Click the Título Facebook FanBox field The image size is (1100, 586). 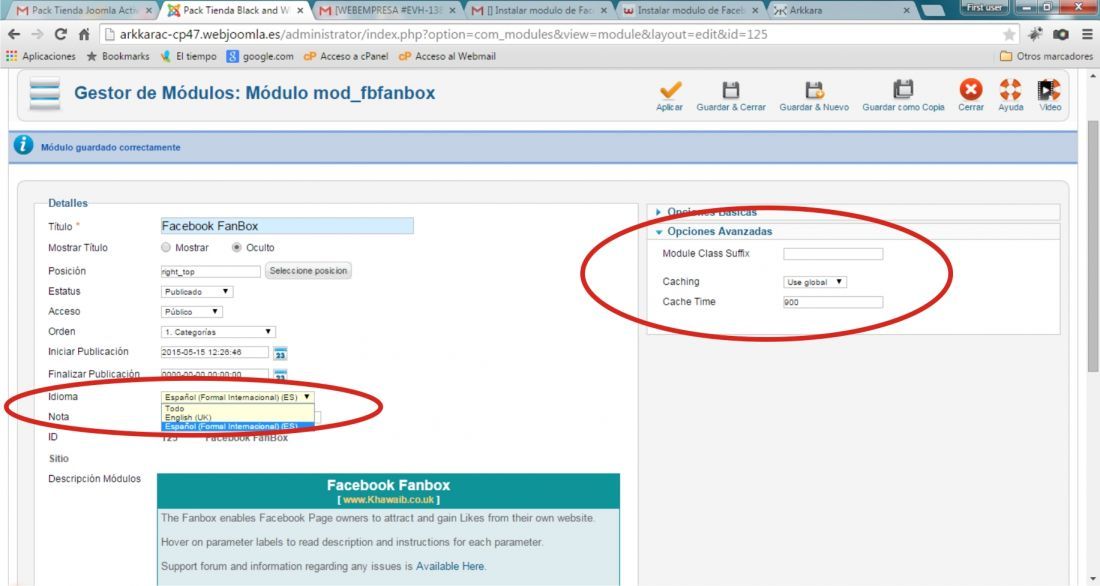click(x=287, y=226)
